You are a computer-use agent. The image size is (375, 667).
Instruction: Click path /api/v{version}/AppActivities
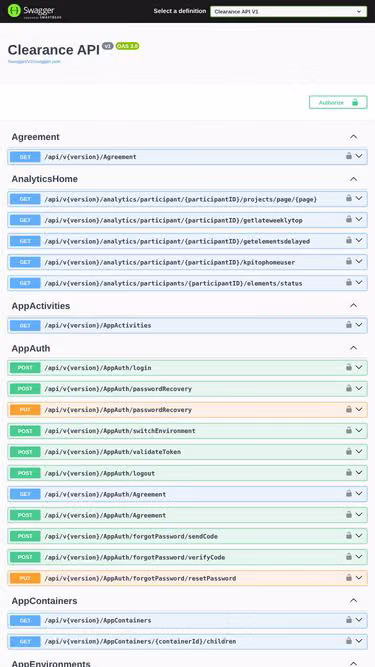(x=98, y=325)
